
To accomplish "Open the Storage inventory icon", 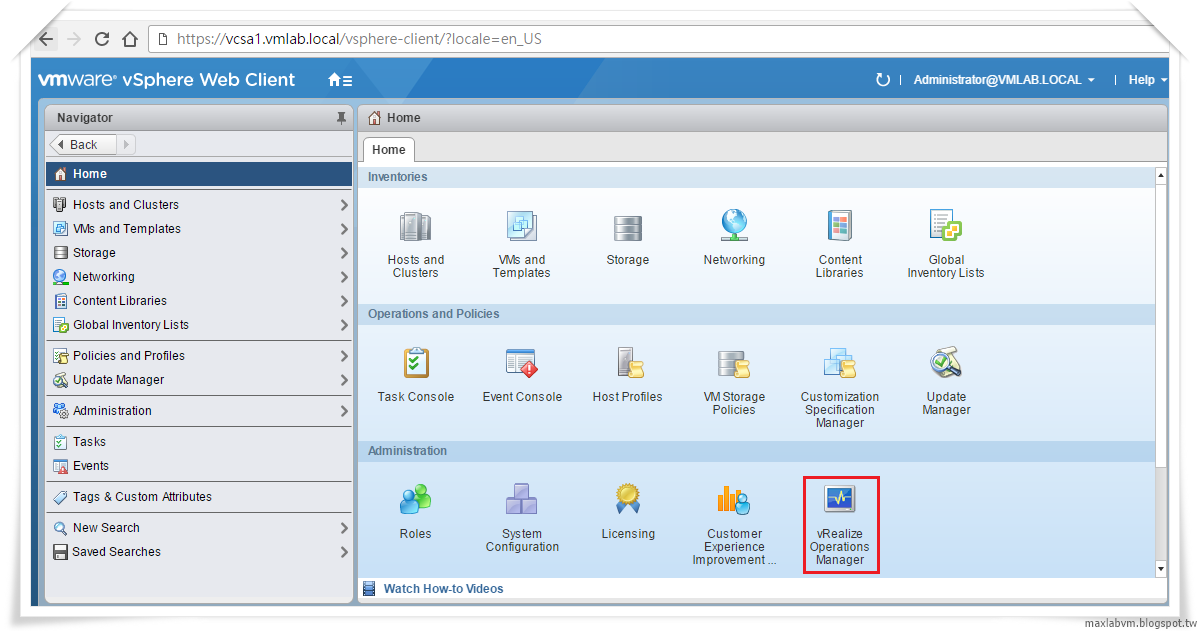I will (x=627, y=227).
